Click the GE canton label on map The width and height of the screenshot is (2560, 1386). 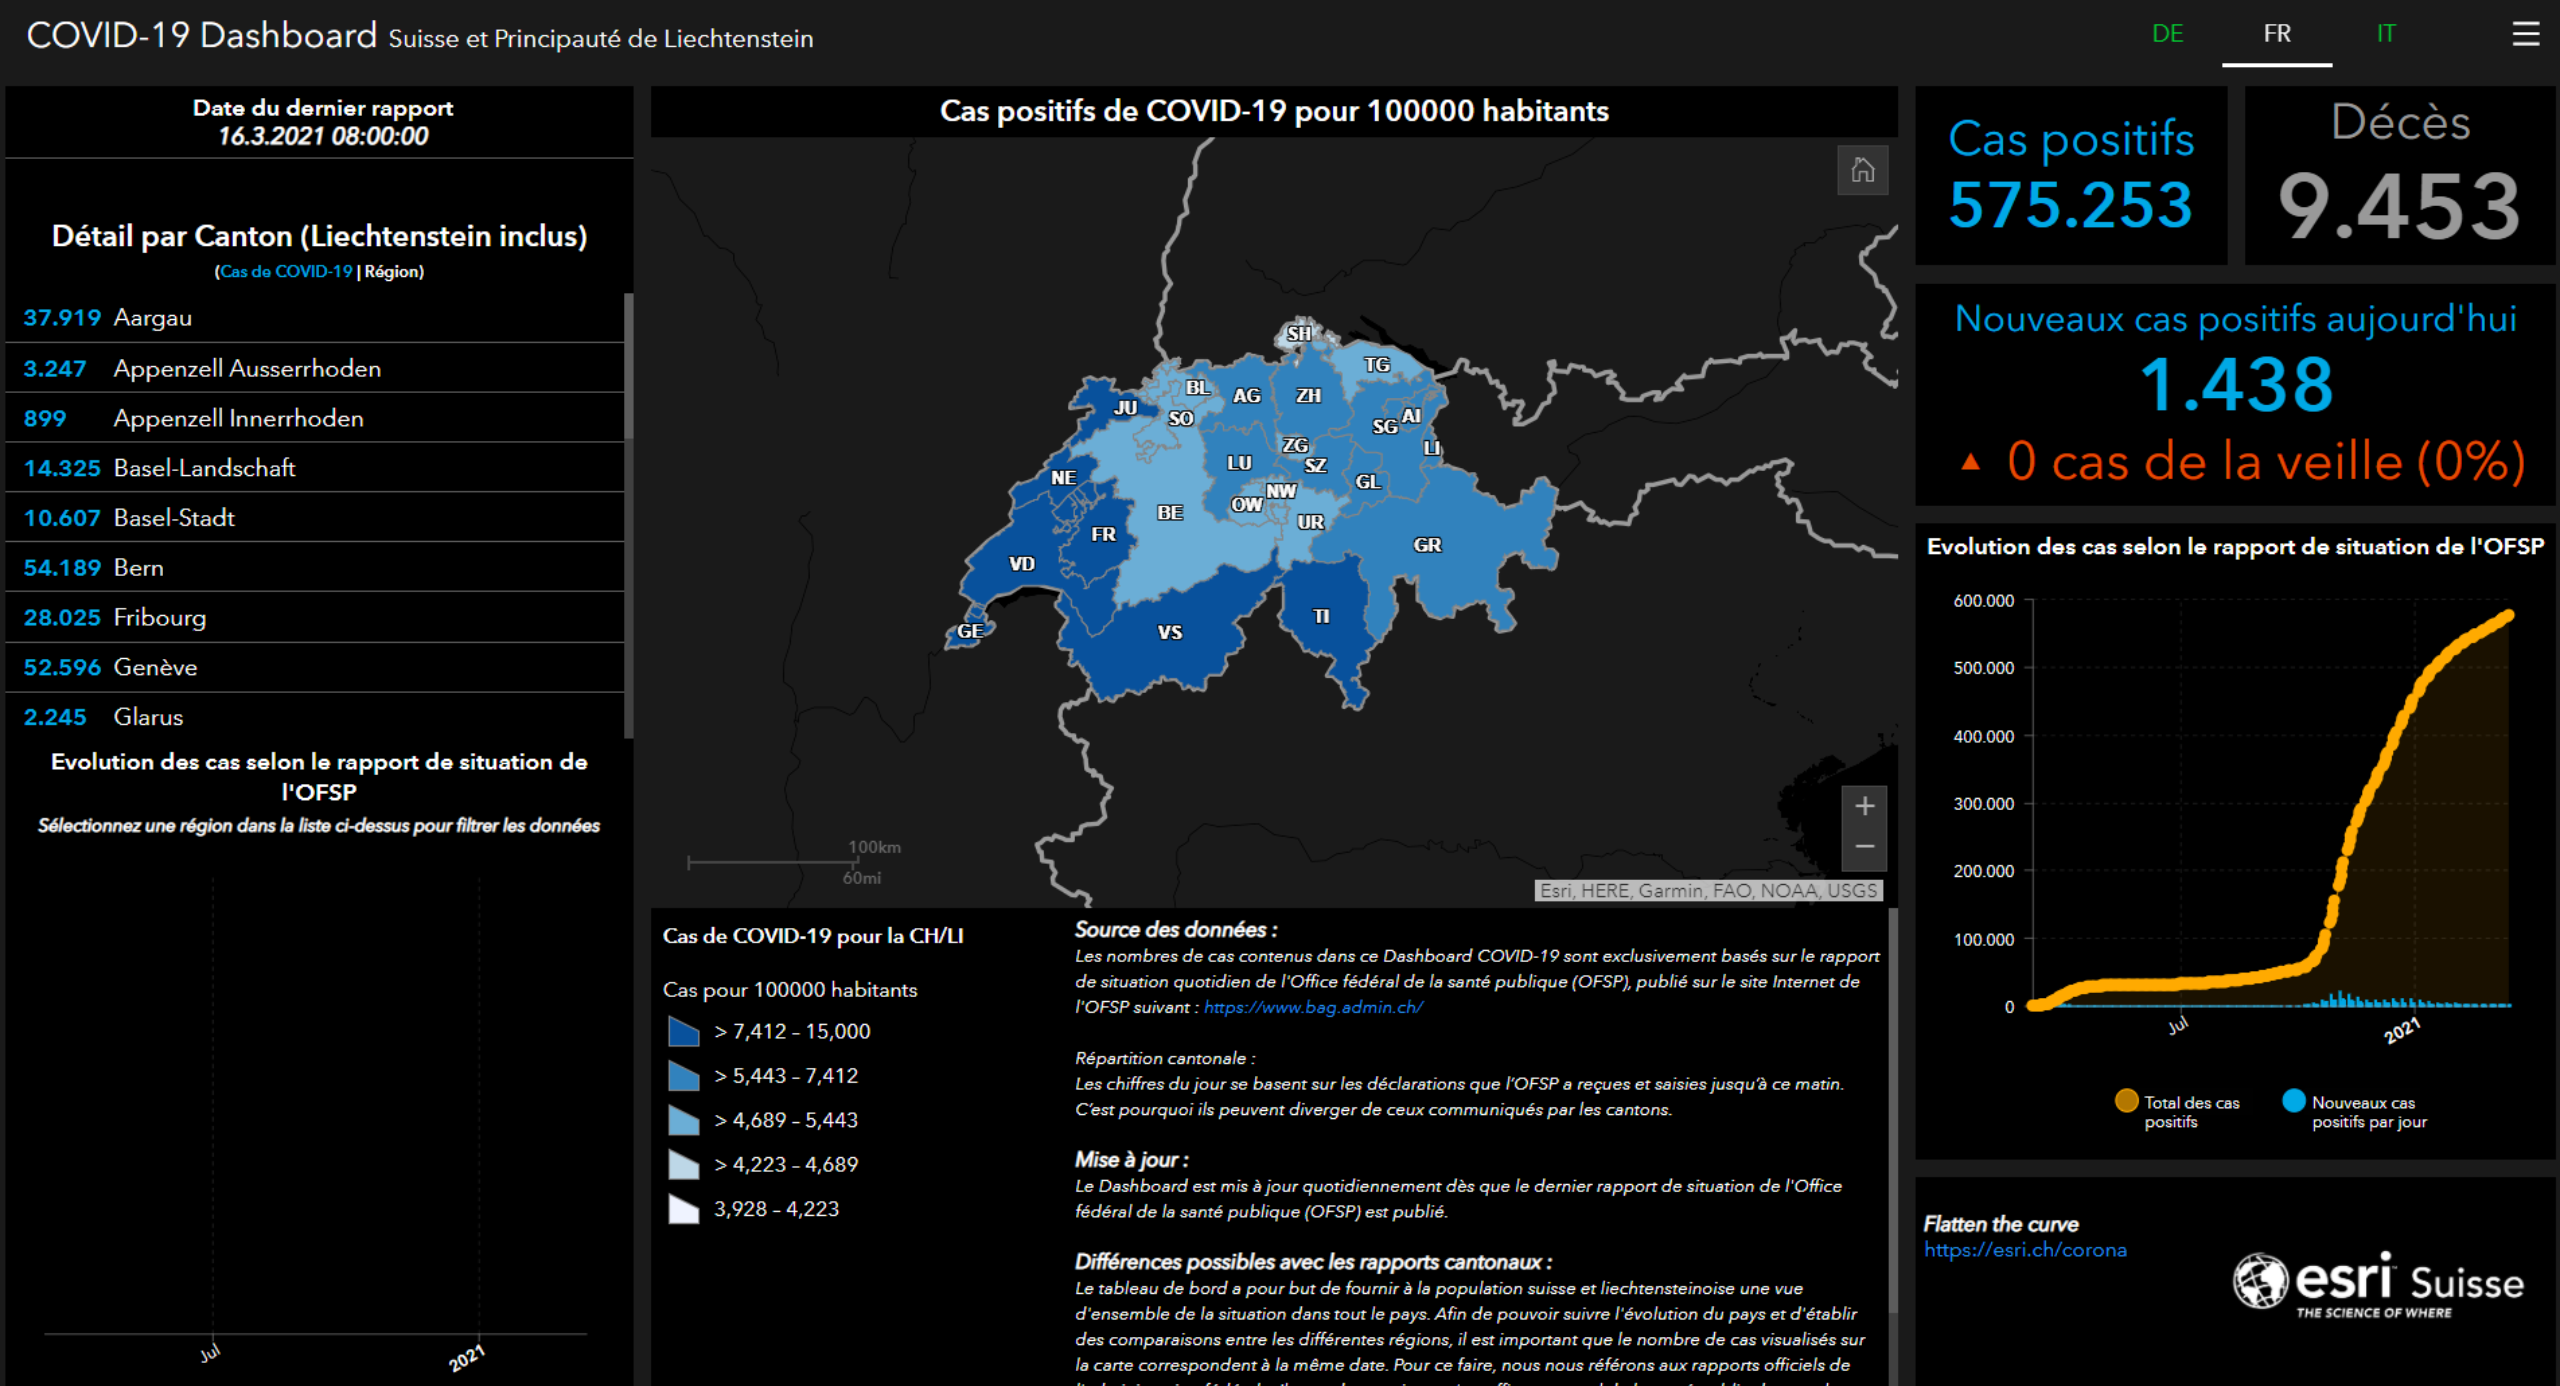pos(969,631)
